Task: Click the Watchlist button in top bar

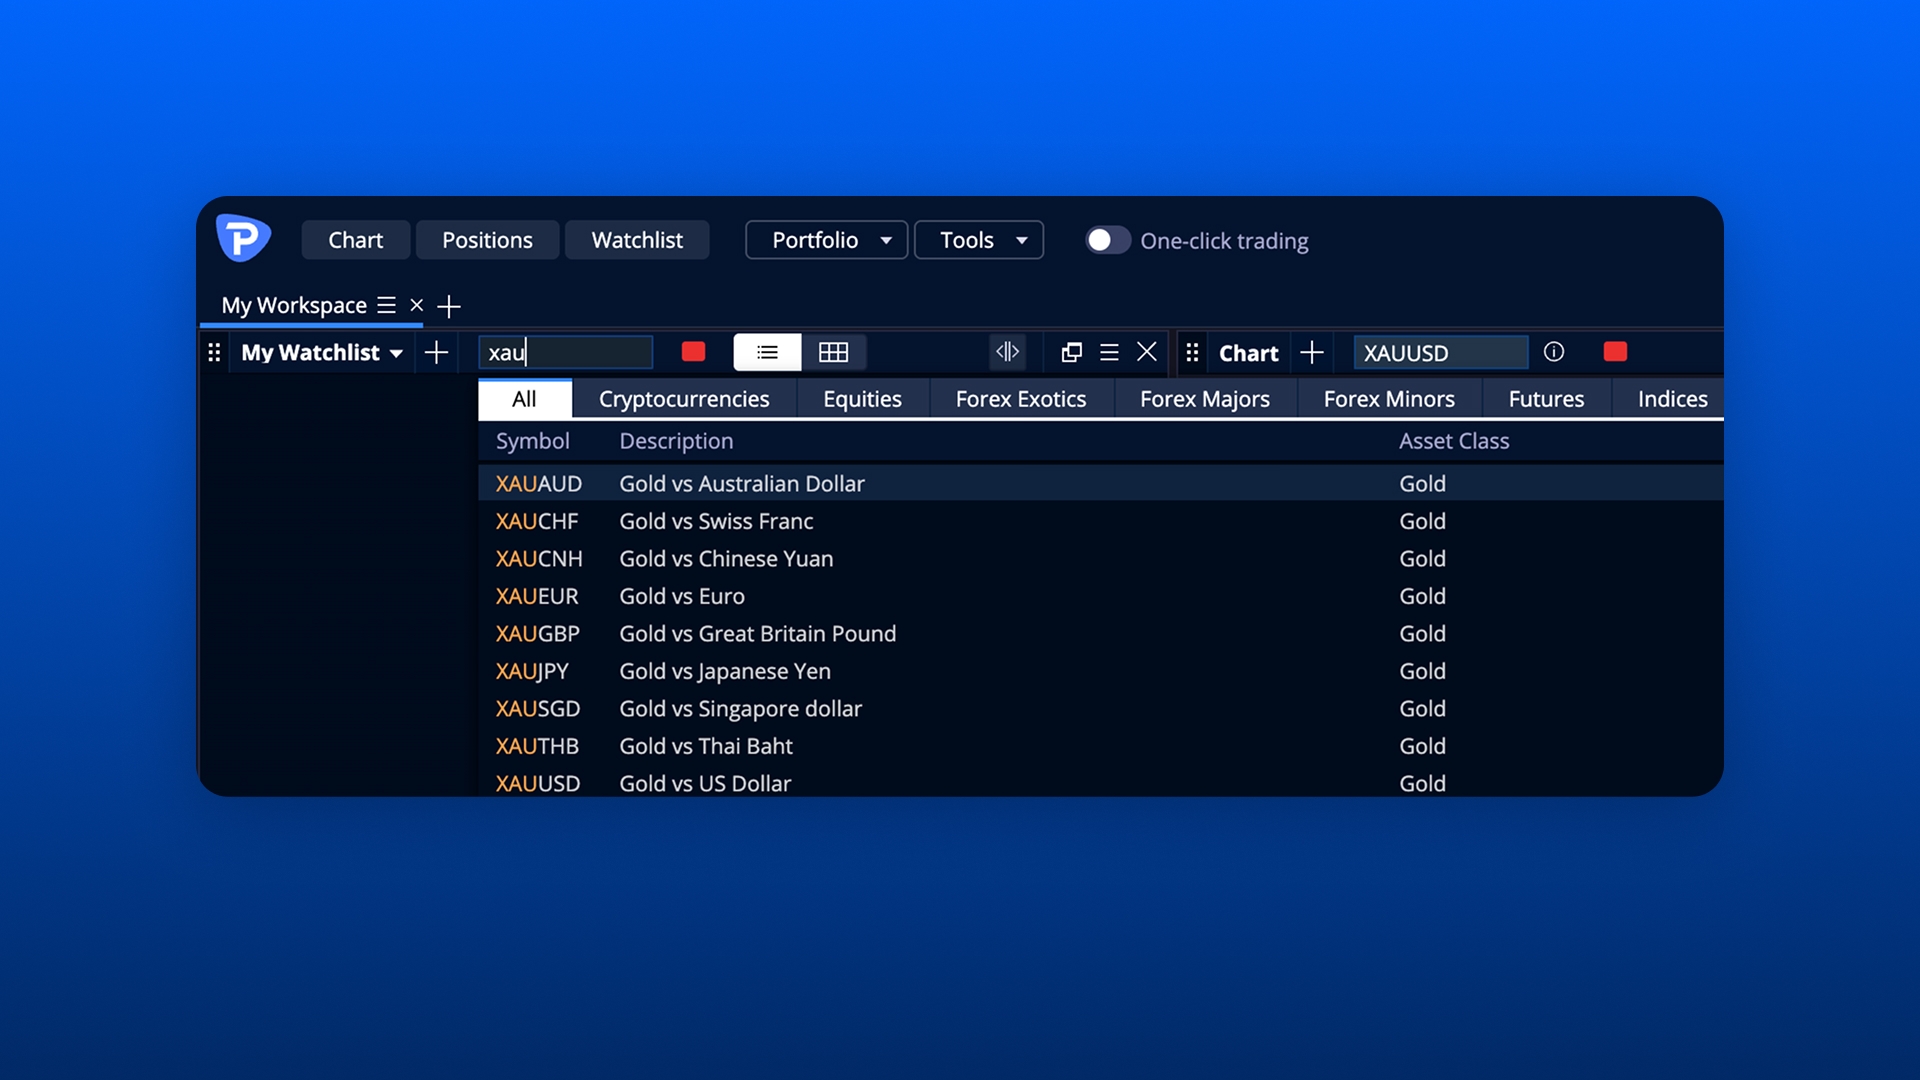Action: [637, 240]
